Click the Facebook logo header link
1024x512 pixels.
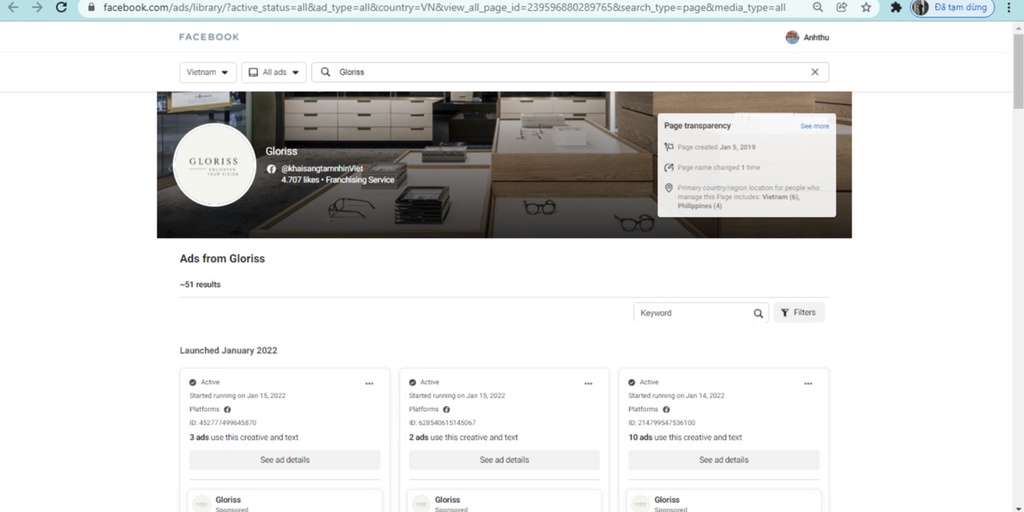tap(209, 37)
